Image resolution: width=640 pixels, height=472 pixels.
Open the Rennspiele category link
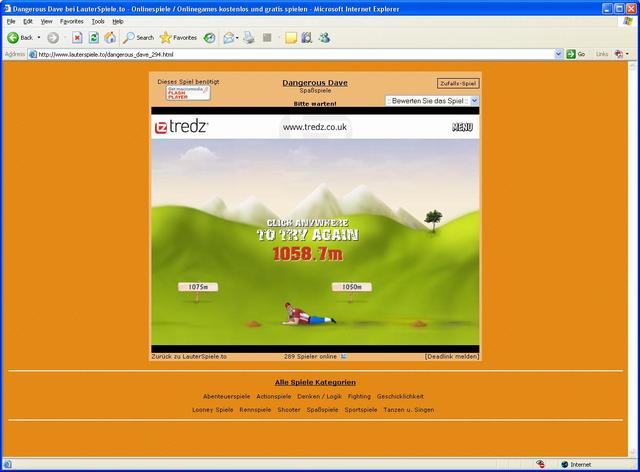click(255, 409)
